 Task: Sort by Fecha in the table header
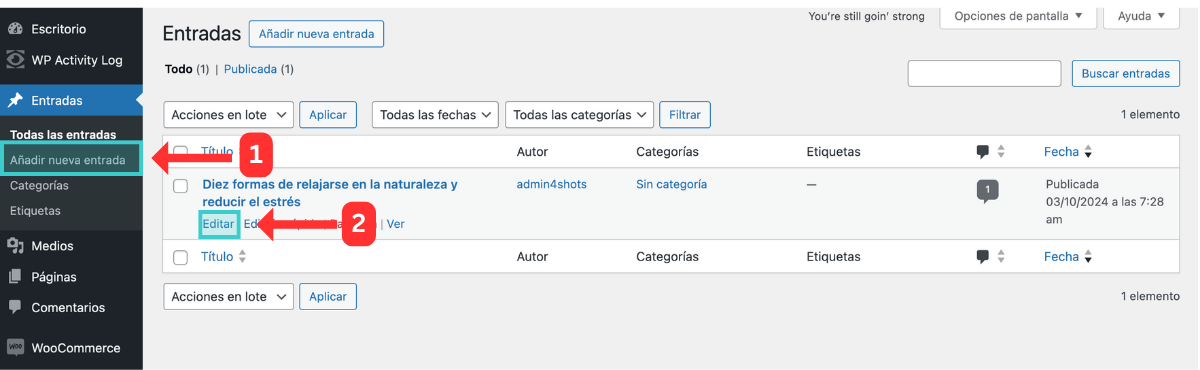(x=1068, y=152)
